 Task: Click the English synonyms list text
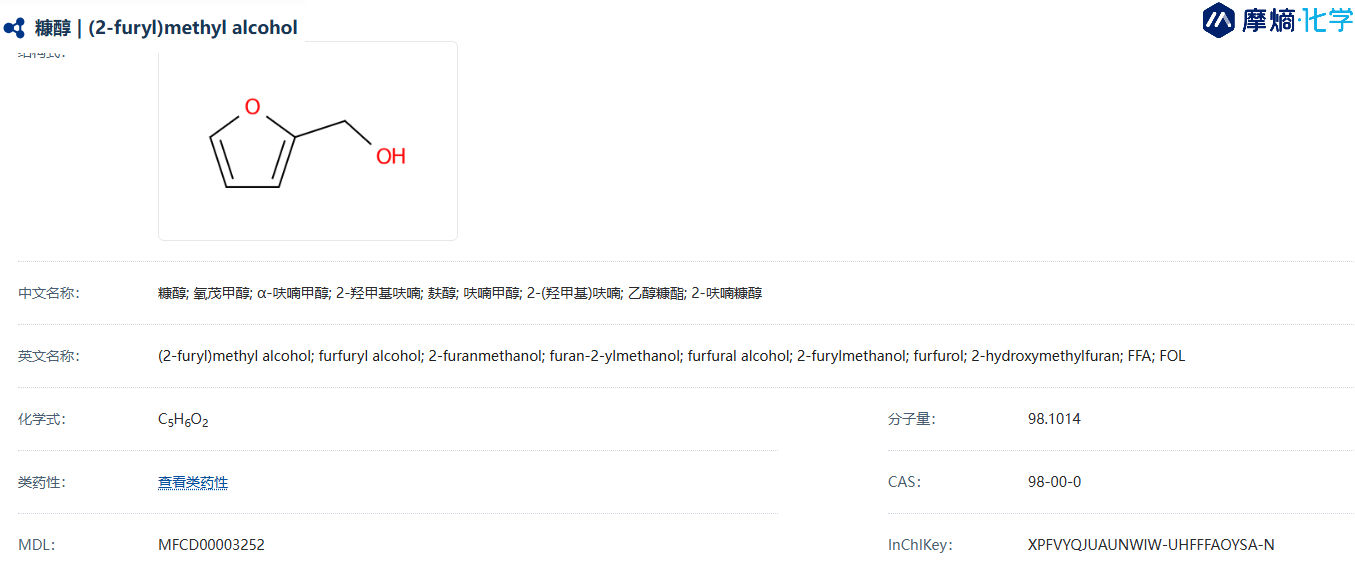[x=671, y=356]
